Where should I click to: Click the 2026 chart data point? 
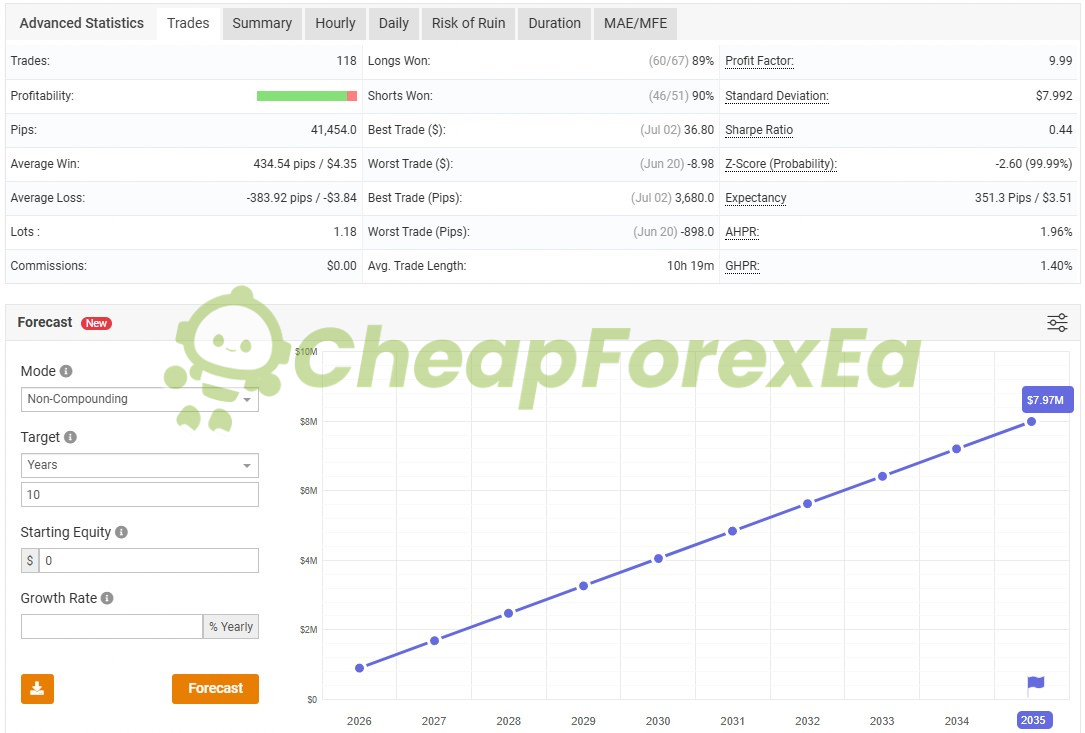point(359,668)
